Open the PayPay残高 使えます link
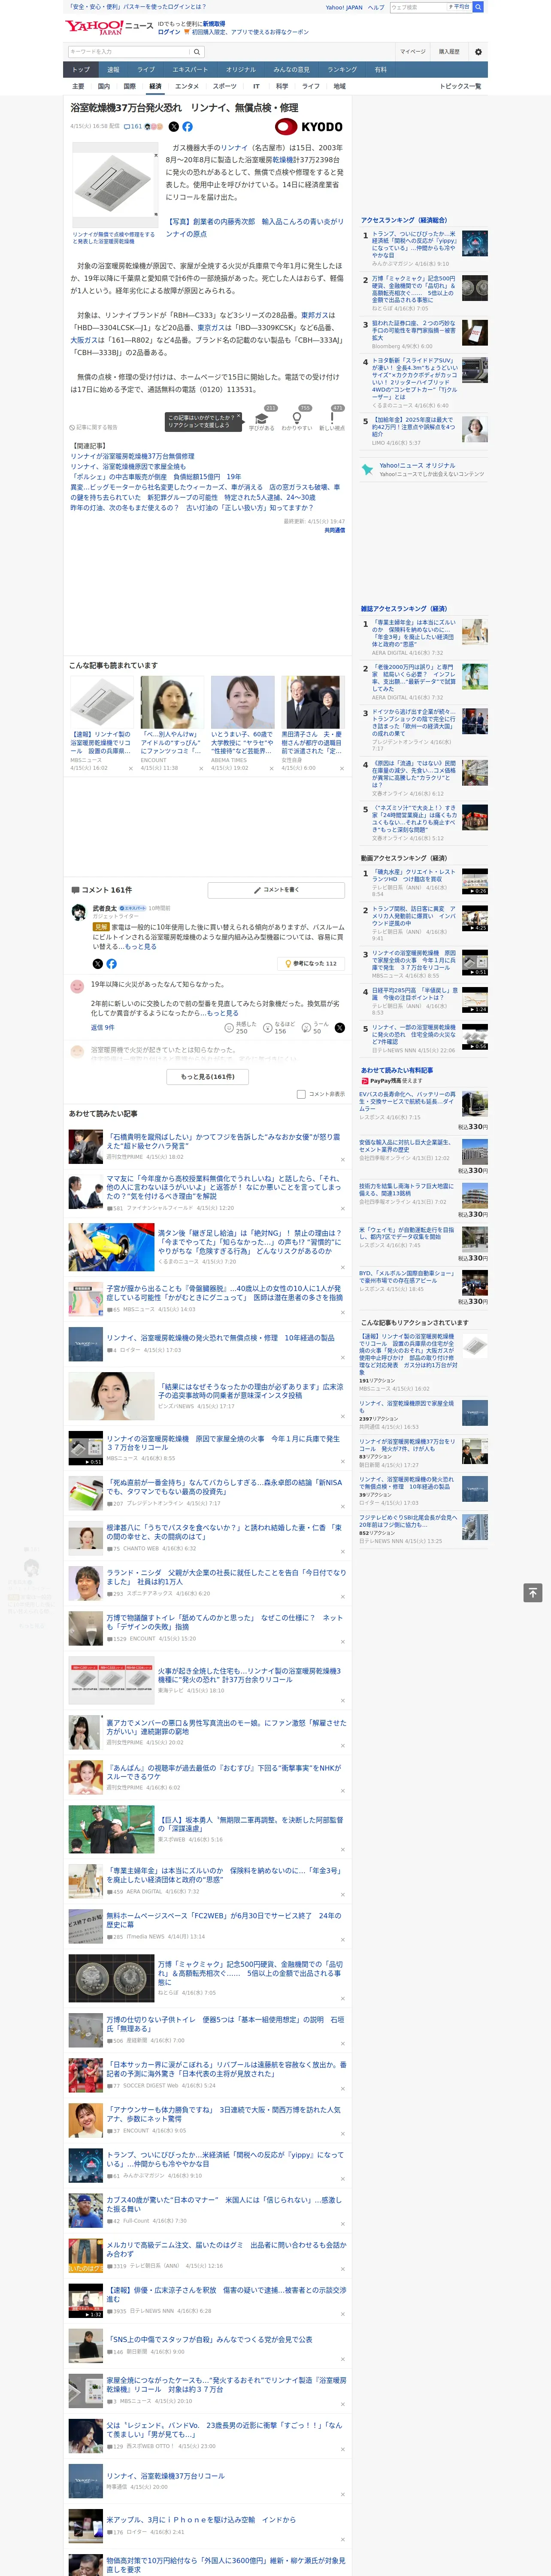The width and height of the screenshot is (551, 2576). 392,1081
